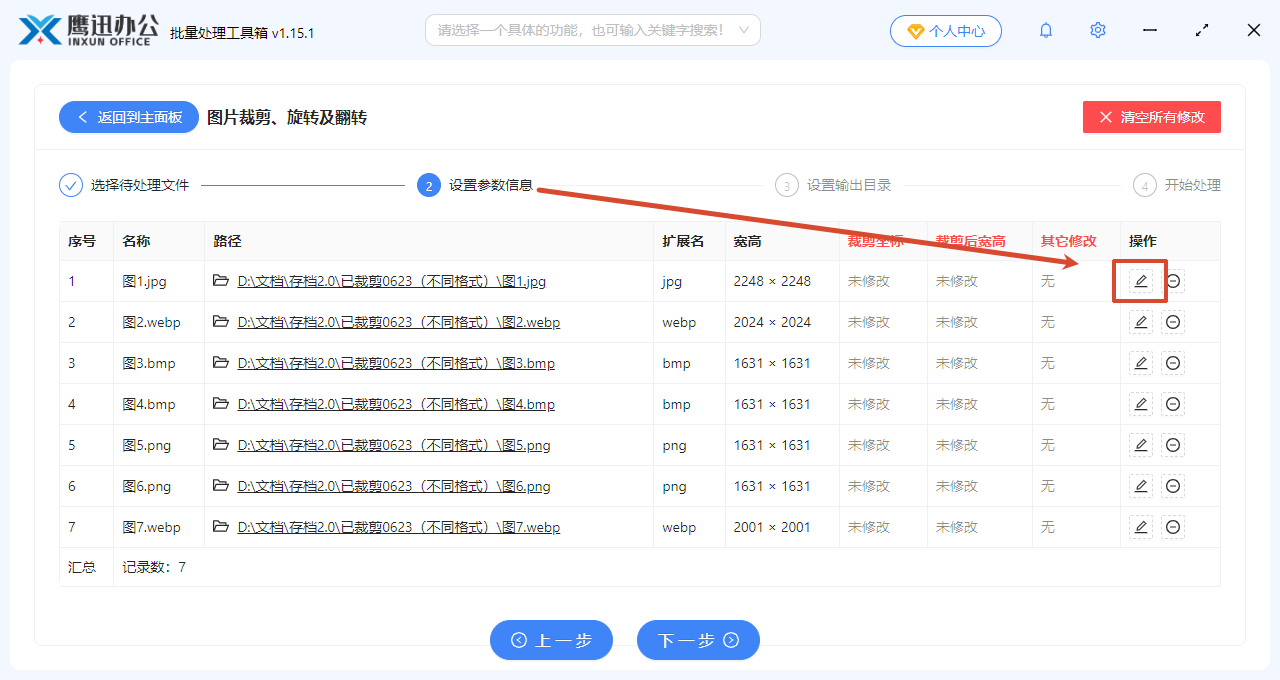Open folder icon for 图1.jpg path
Screen dimensions: 1280x680
tap(221, 281)
